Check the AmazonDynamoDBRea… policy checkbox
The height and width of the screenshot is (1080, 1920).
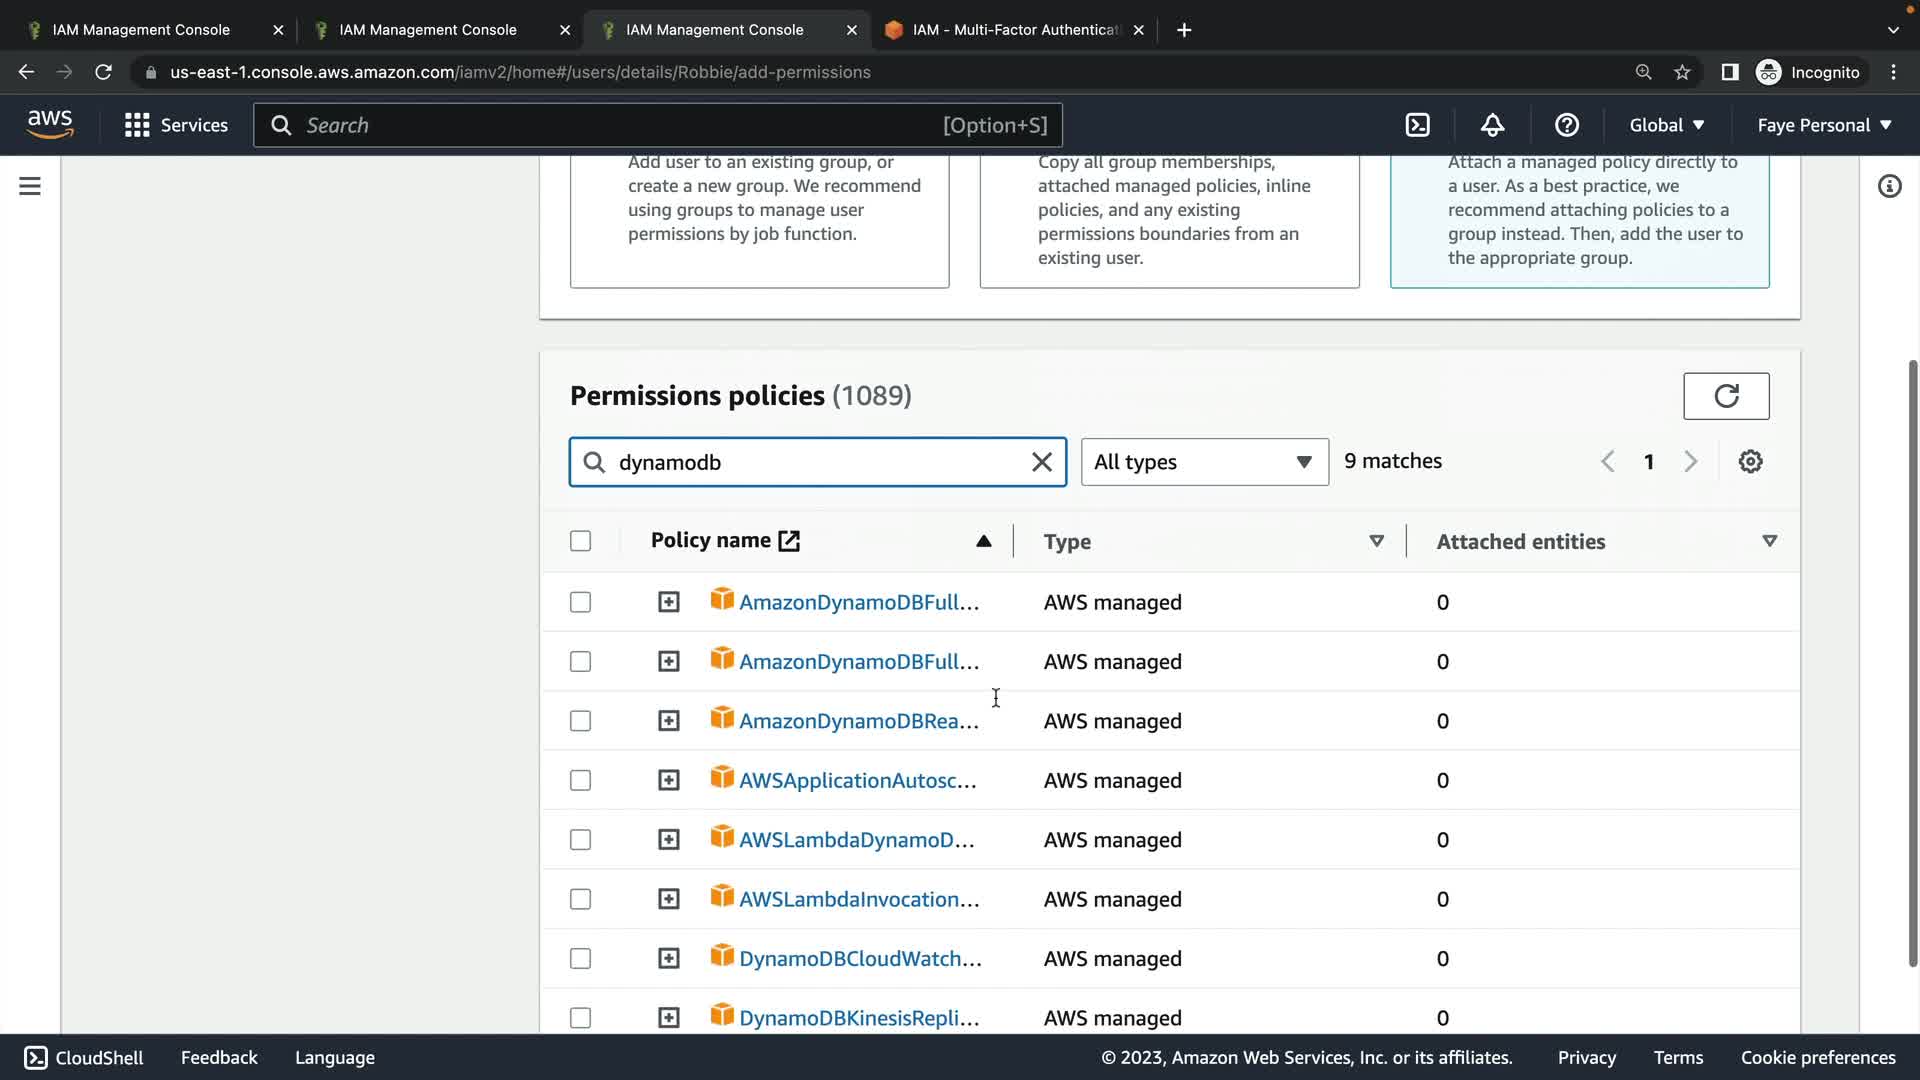click(580, 721)
